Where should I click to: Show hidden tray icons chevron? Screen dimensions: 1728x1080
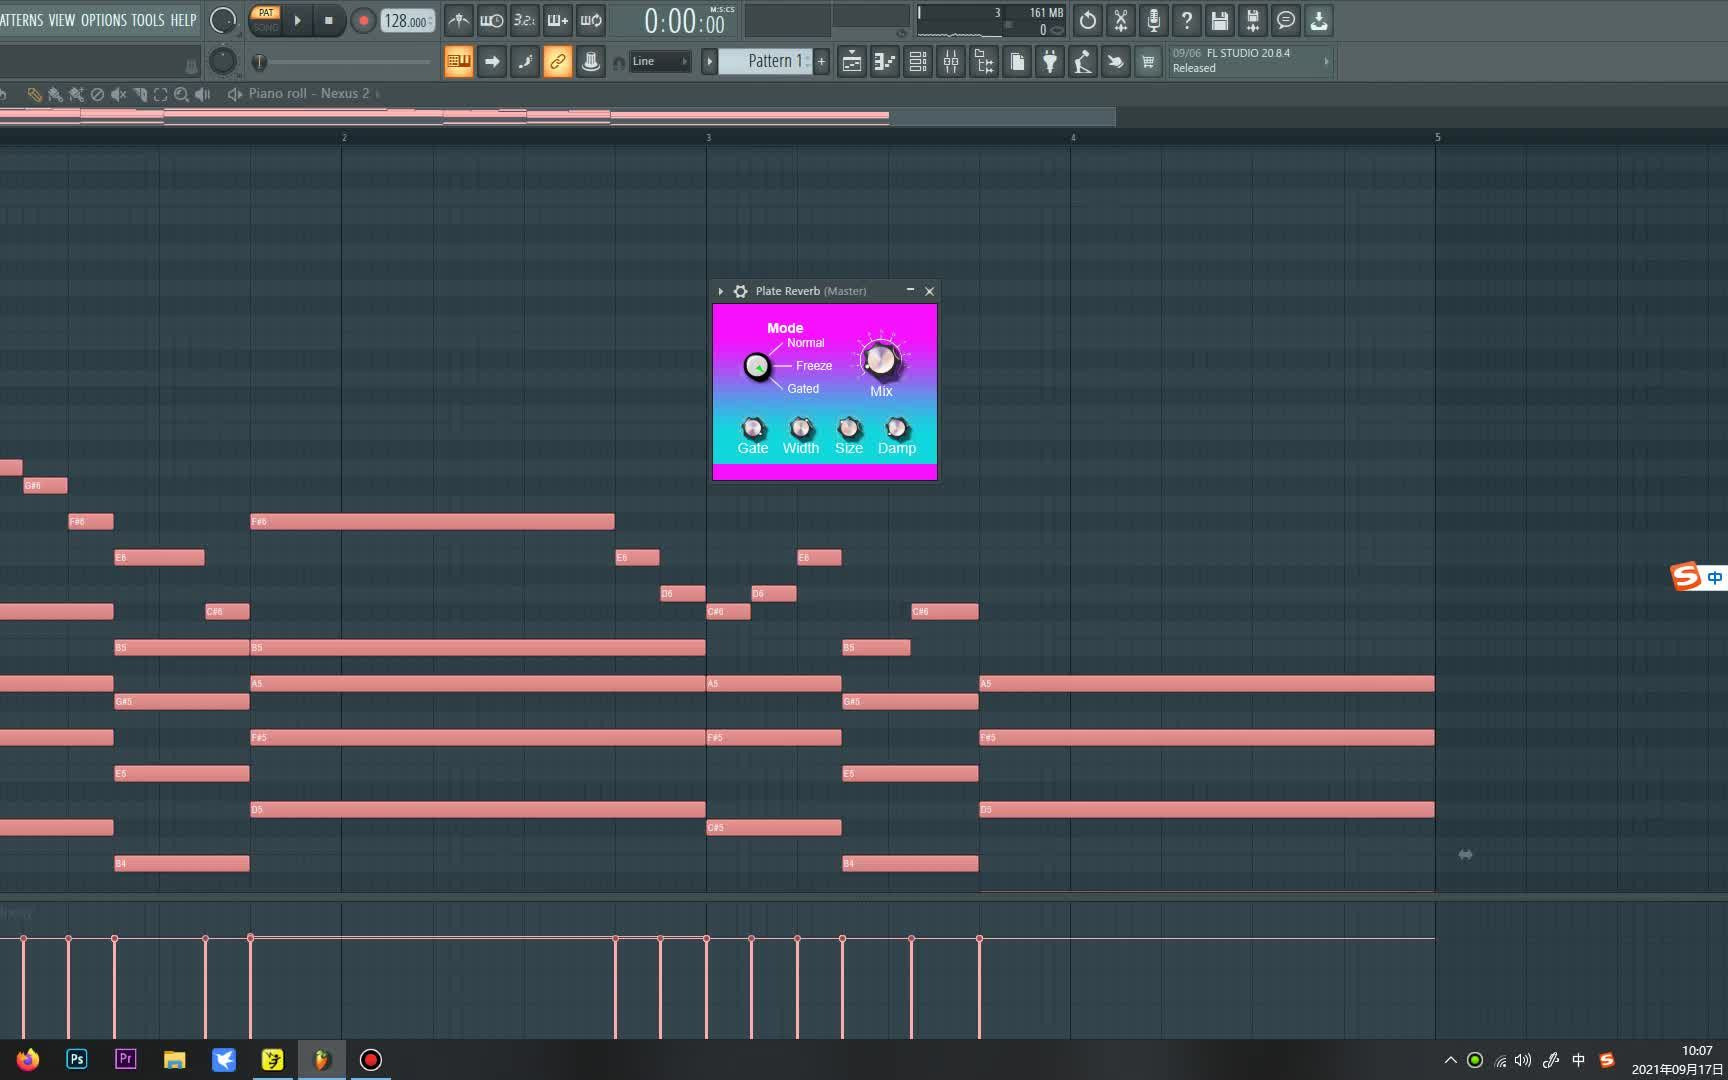(1451, 1060)
